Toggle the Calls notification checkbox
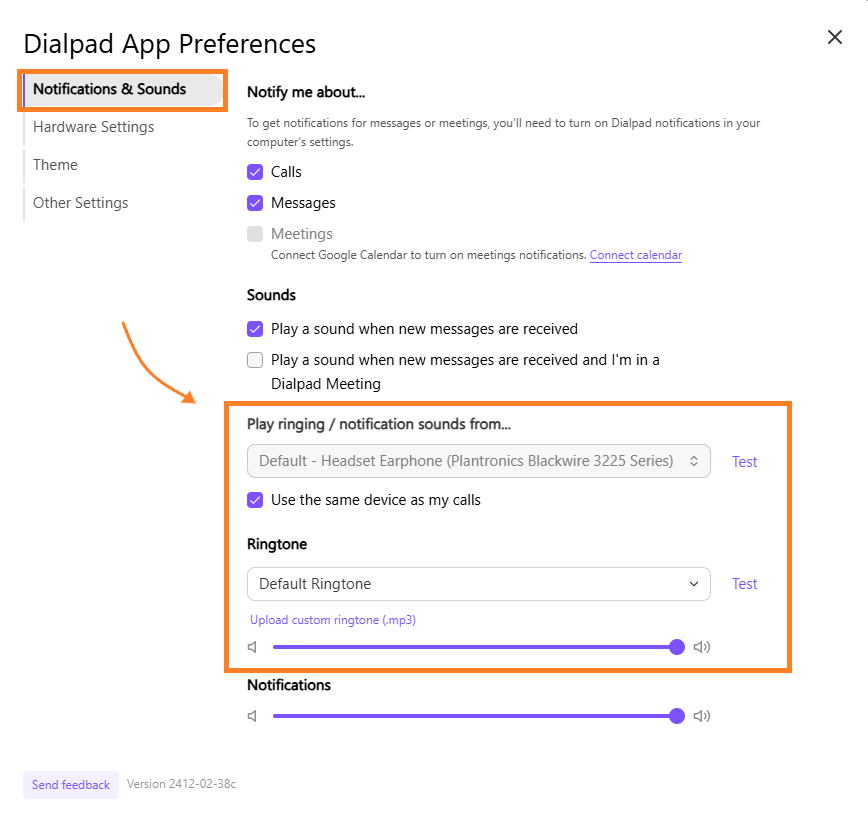The height and width of the screenshot is (821, 868). coord(255,172)
